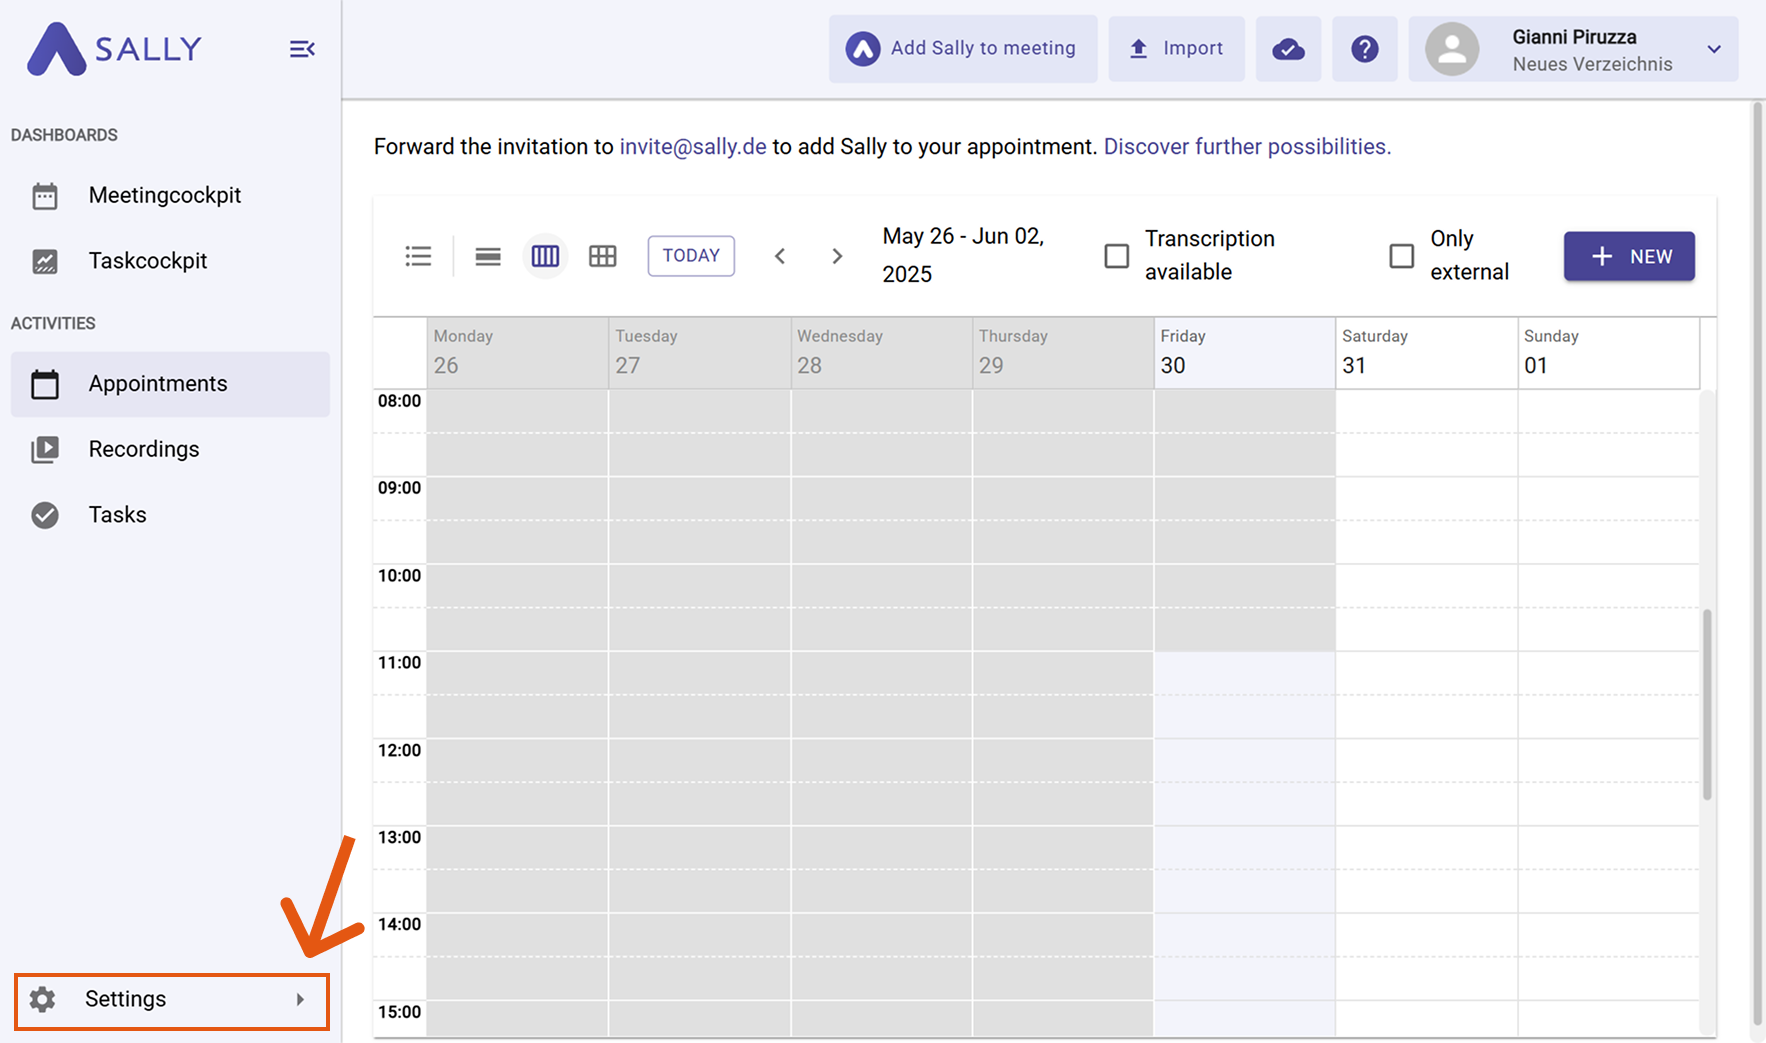Tick the Only external checkbox
This screenshot has height=1043, width=1766.
click(1401, 256)
